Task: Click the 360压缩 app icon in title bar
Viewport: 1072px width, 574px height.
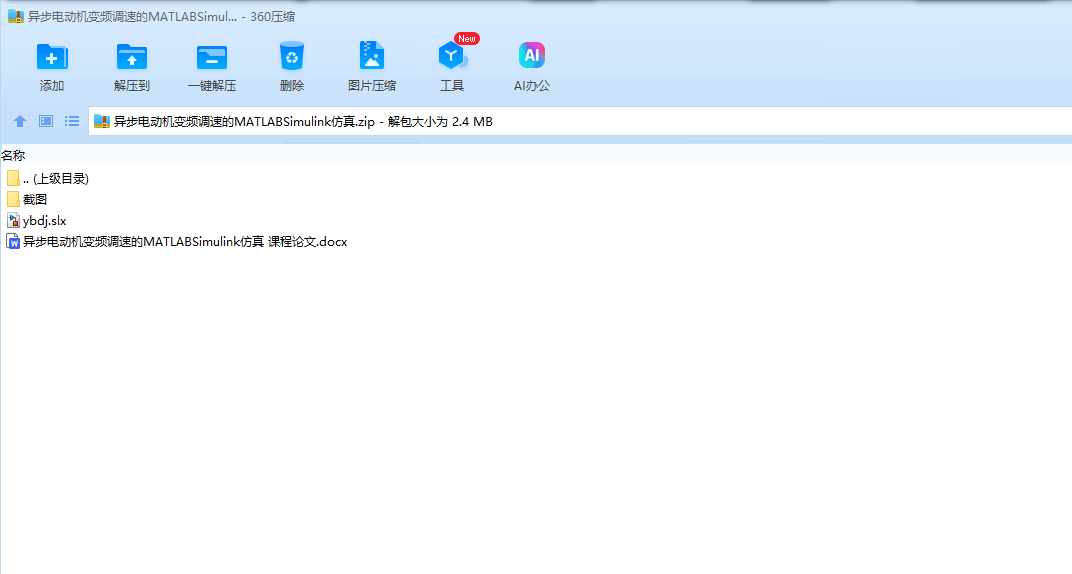Action: pyautogui.click(x=15, y=16)
